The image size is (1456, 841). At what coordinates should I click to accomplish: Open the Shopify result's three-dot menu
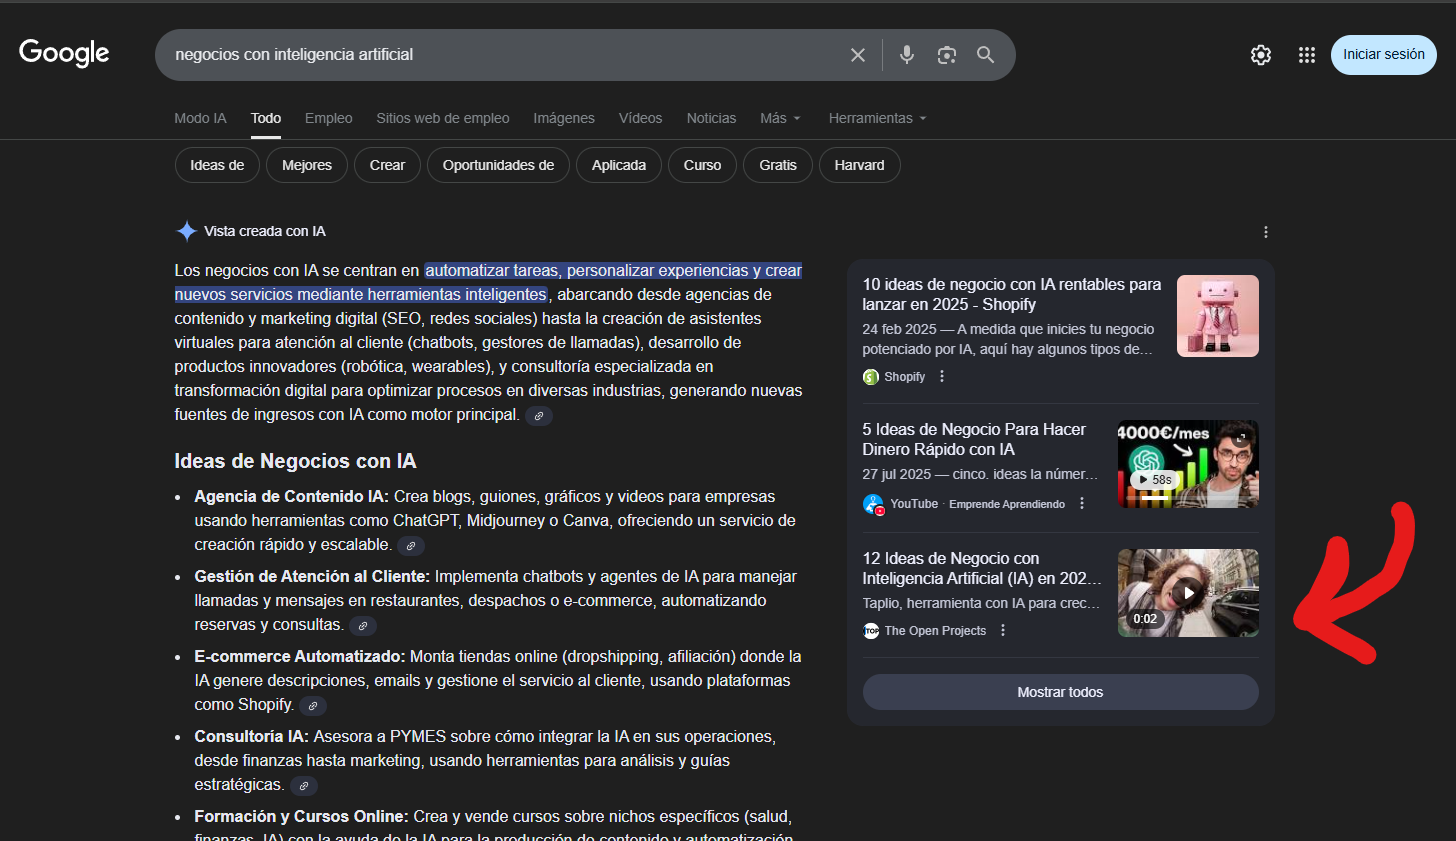pos(942,377)
